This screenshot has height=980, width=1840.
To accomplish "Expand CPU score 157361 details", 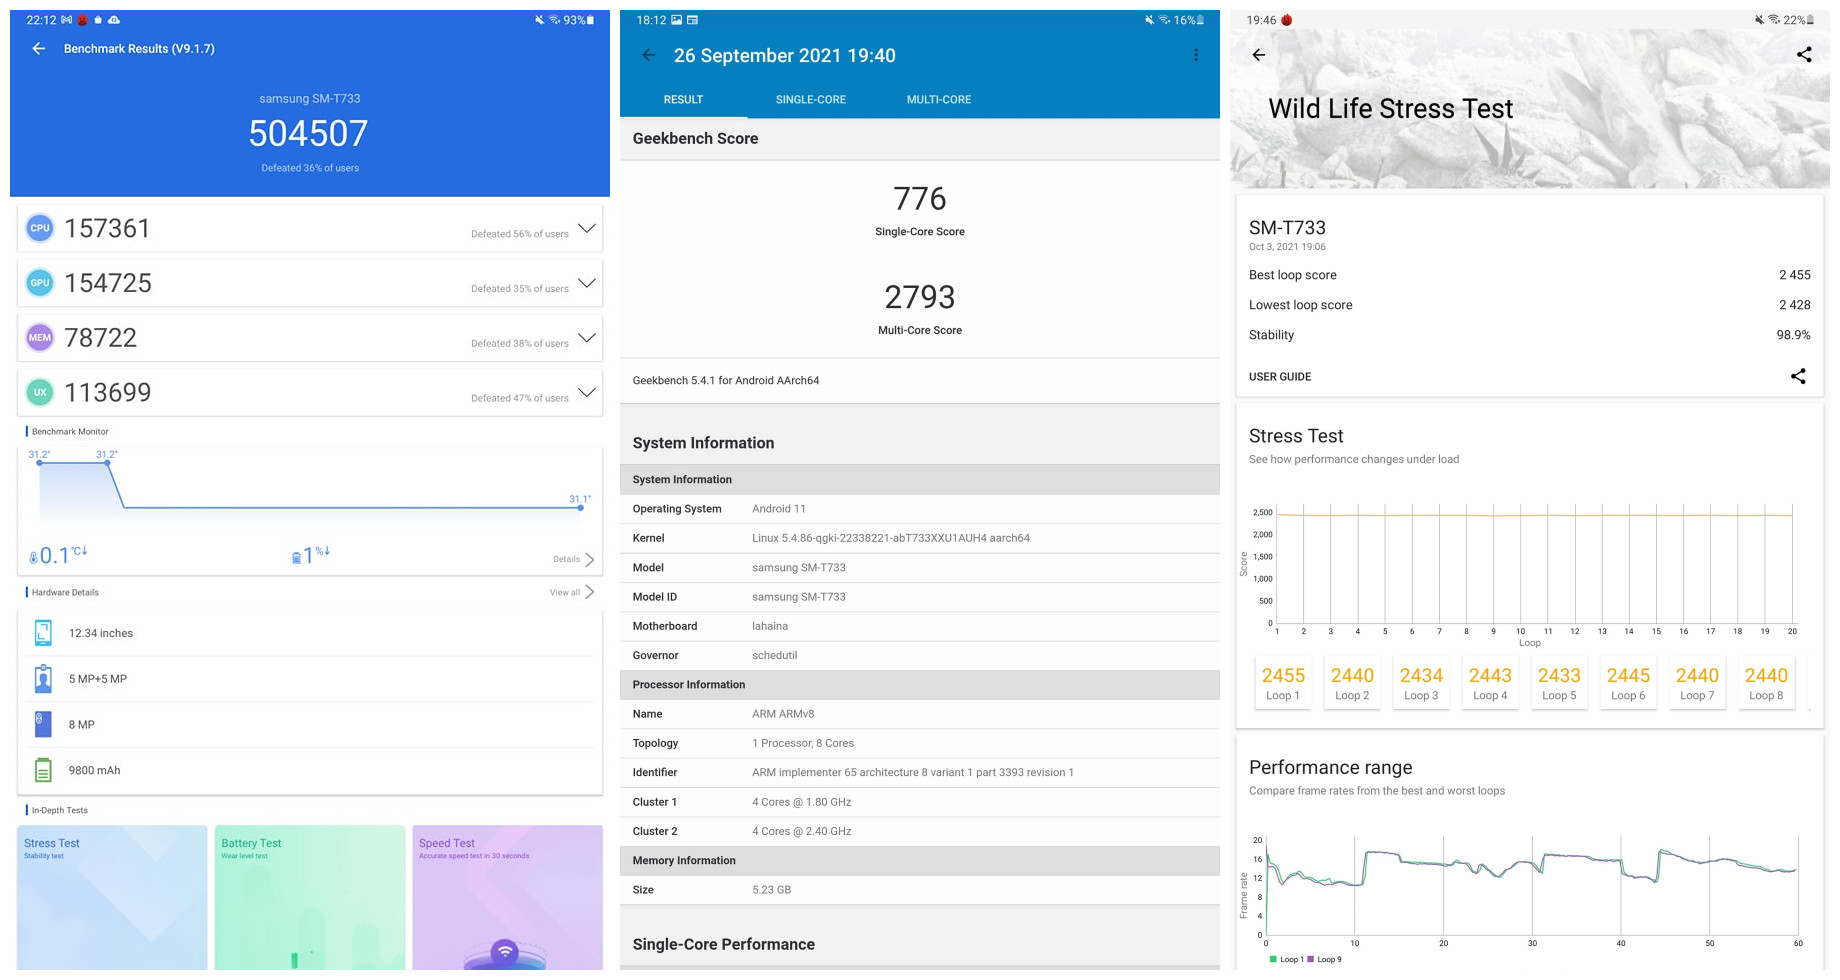I will (x=587, y=228).
